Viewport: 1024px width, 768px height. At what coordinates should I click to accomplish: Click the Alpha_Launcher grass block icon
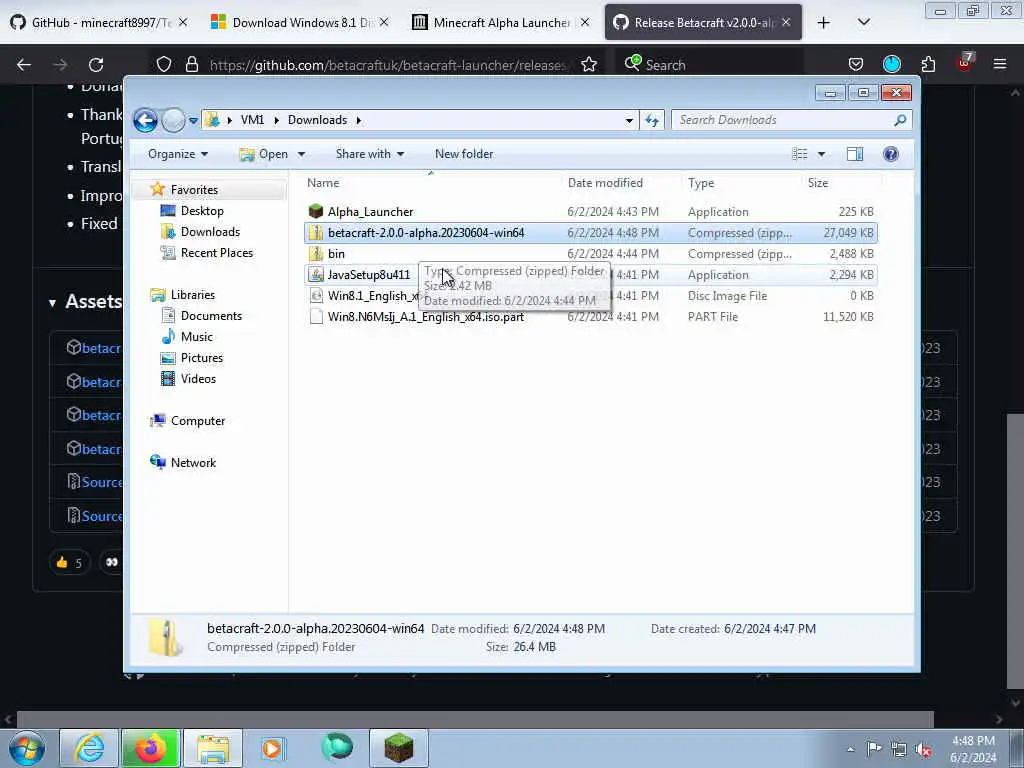coord(316,211)
